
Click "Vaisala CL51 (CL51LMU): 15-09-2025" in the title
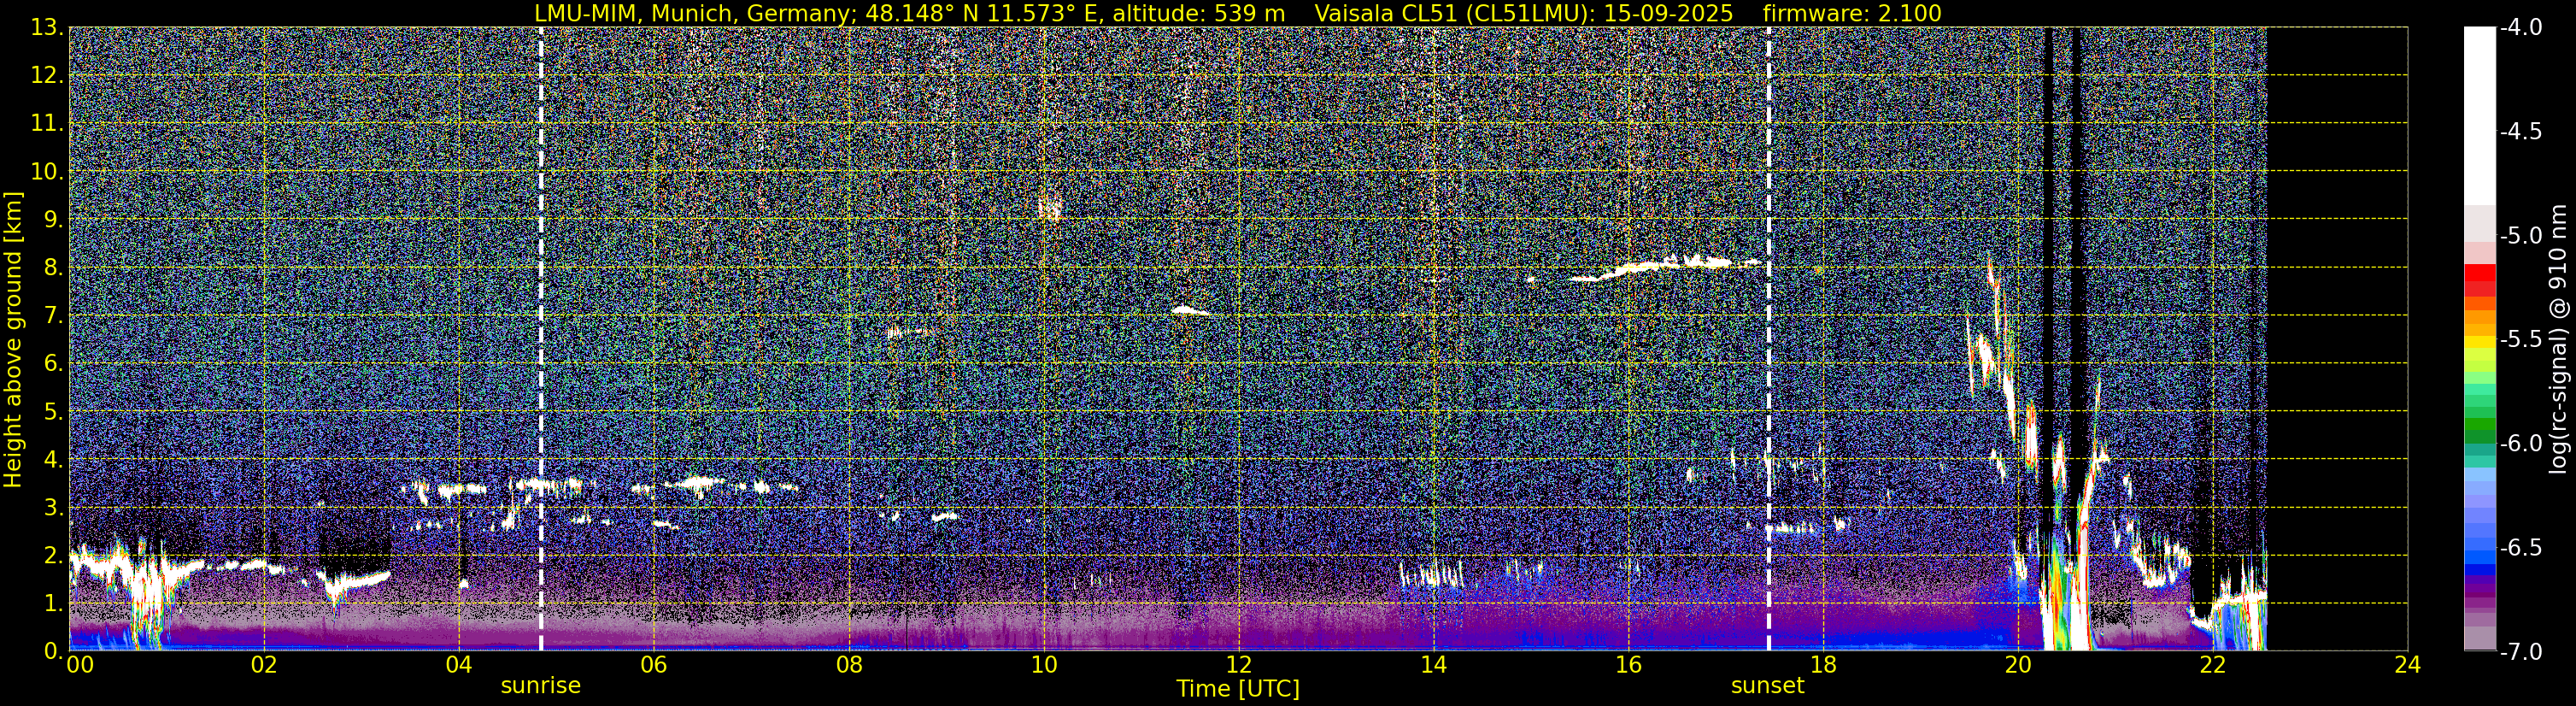coord(1524,13)
